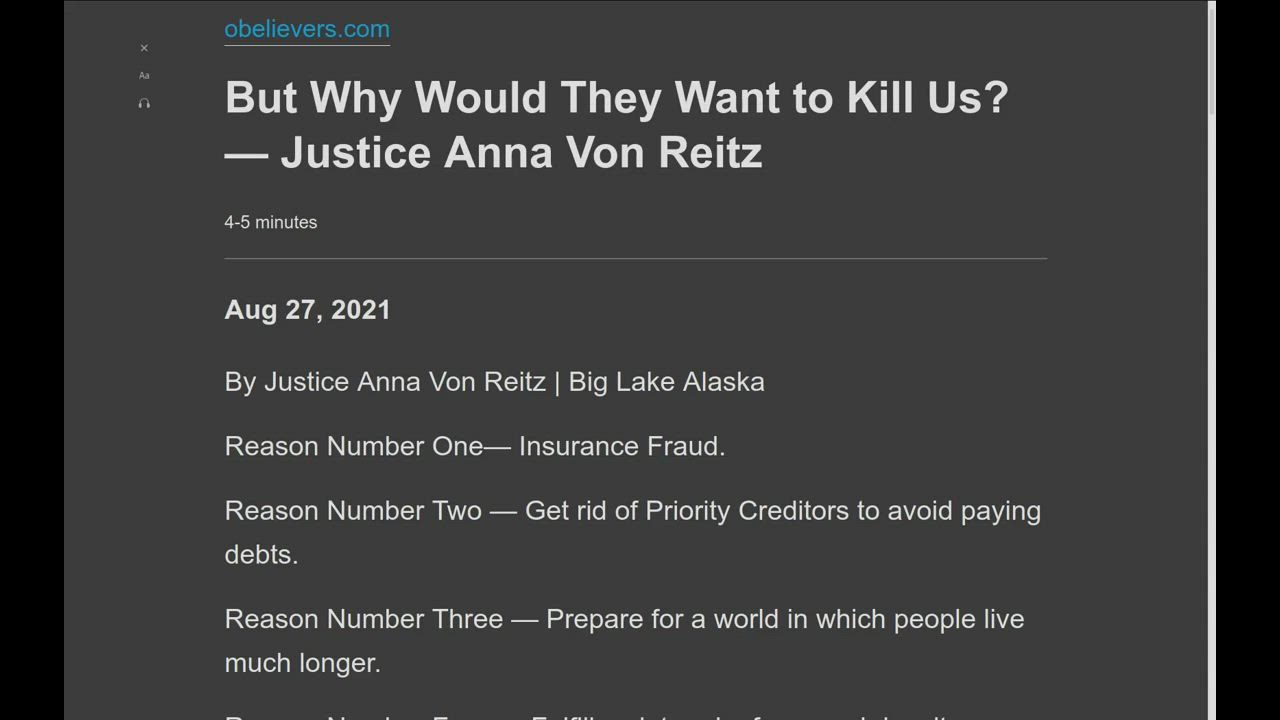1280x720 pixels.
Task: Click the "Reason Number Three" text
Action: coord(363,619)
